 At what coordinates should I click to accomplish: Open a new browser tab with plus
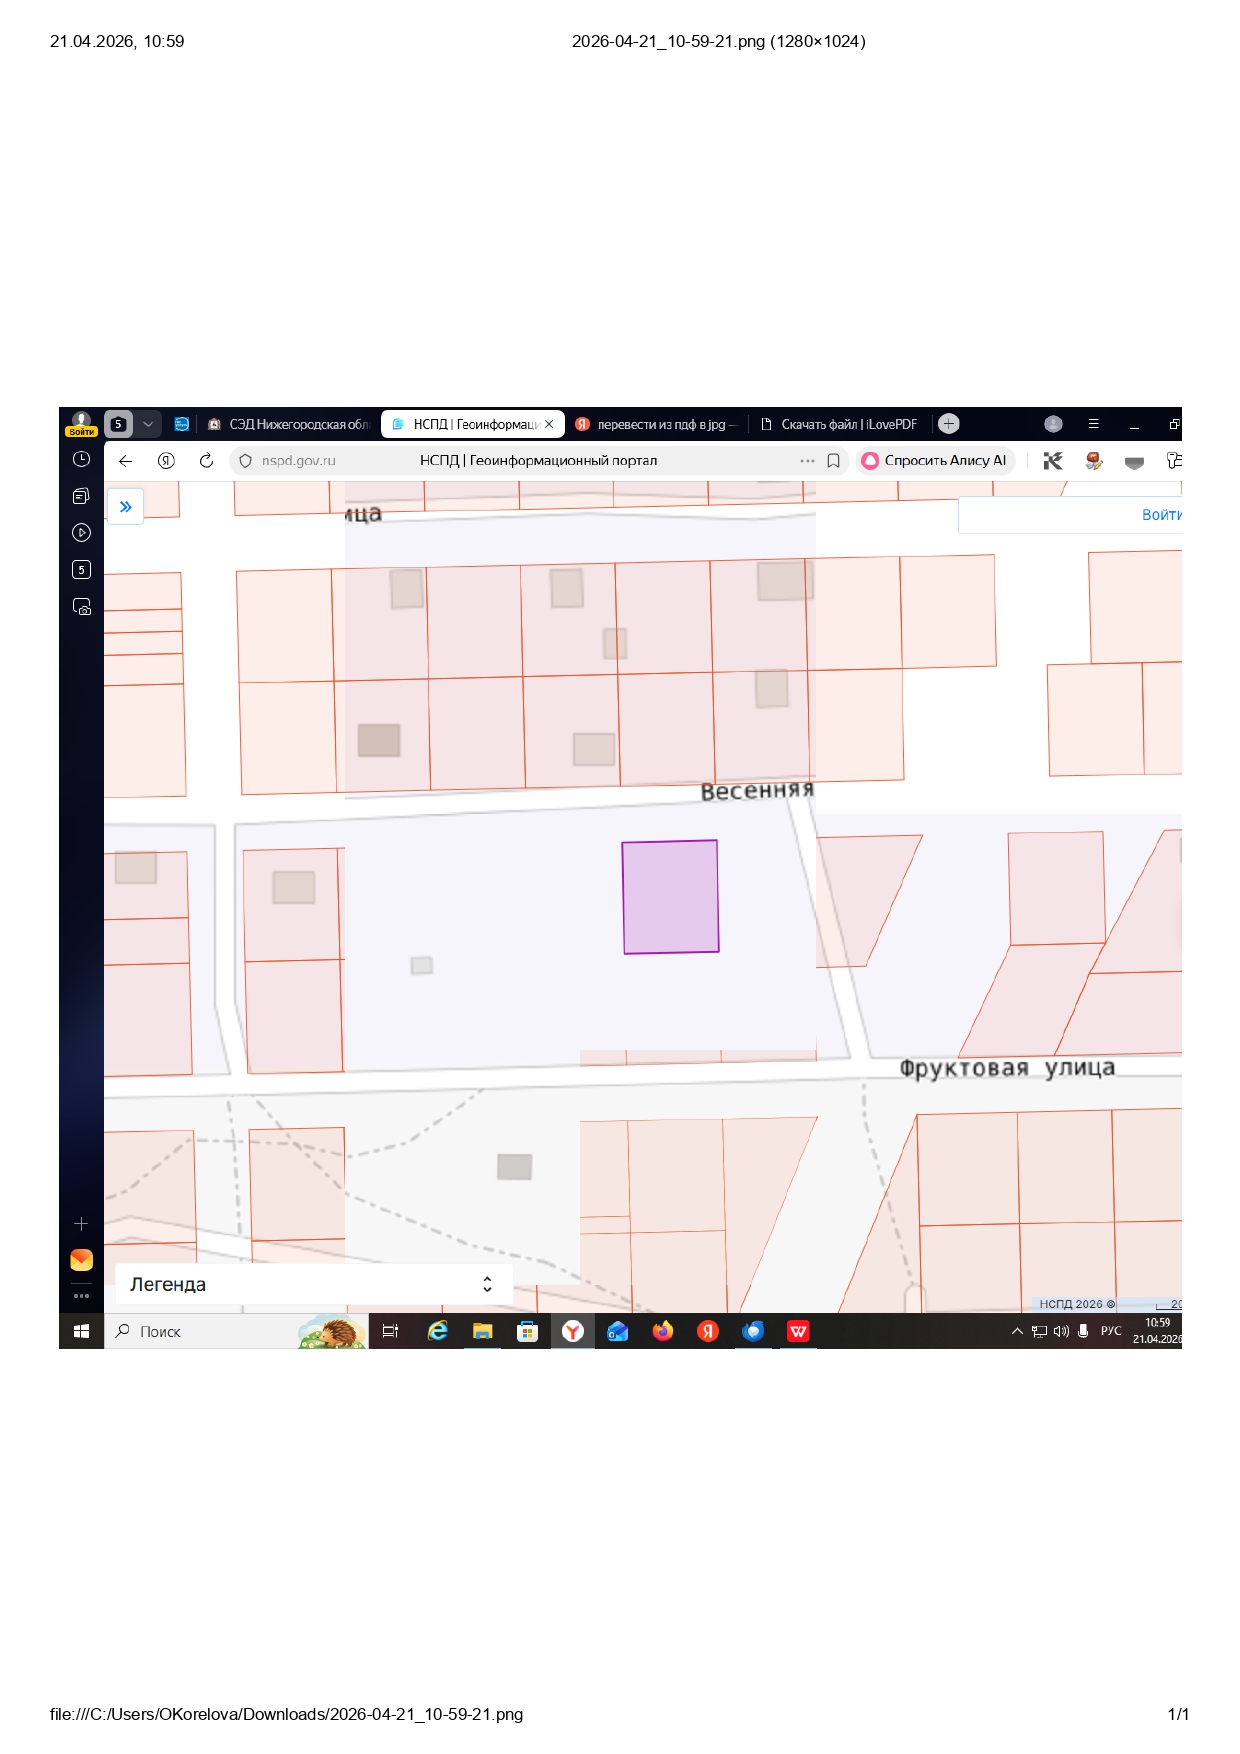pyautogui.click(x=949, y=424)
